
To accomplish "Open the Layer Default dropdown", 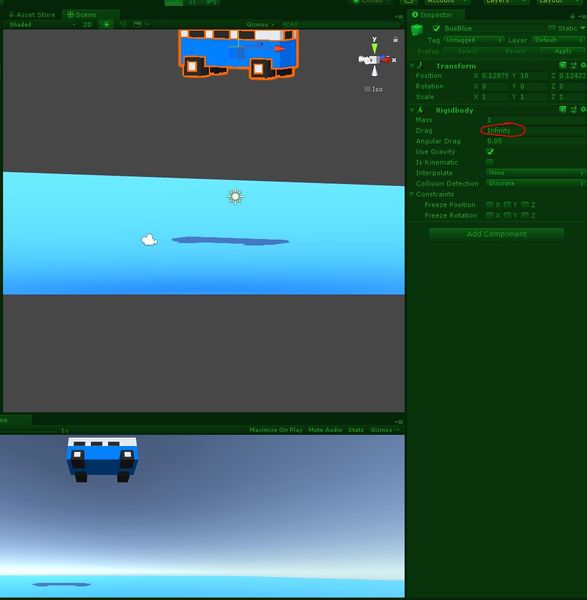I will pos(558,40).
